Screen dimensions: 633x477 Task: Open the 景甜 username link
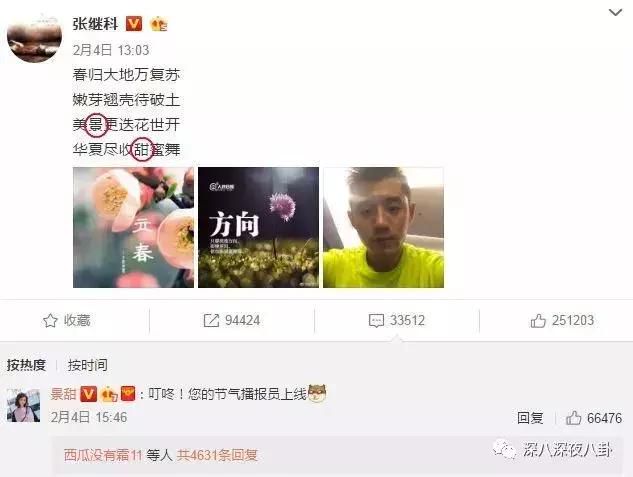pos(63,394)
